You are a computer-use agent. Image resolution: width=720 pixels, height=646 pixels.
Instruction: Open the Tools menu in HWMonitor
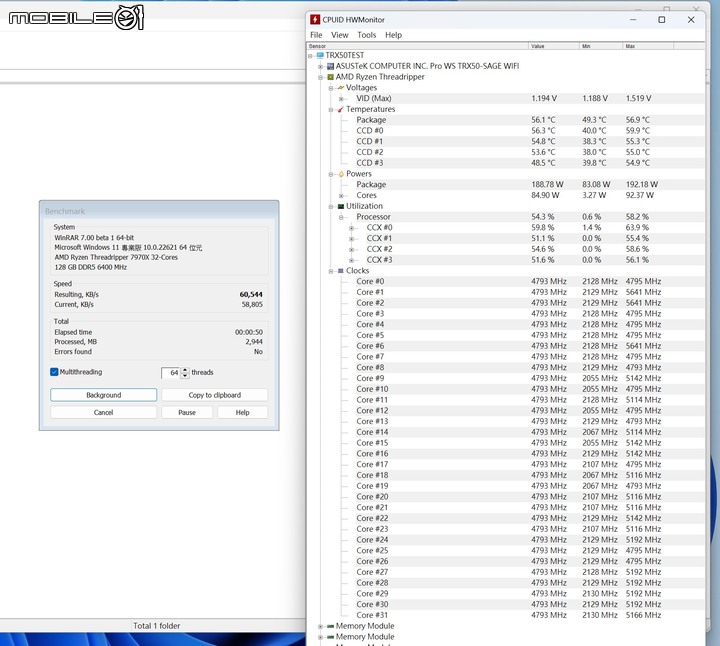(366, 35)
